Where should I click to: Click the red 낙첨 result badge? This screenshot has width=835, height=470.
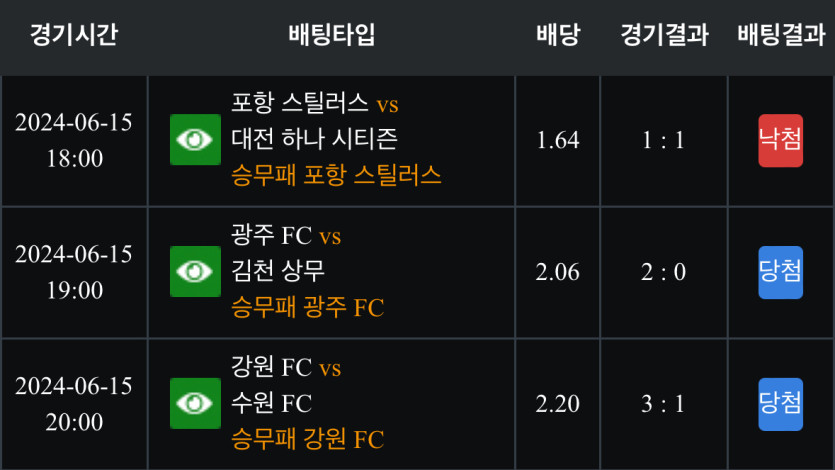(780, 140)
